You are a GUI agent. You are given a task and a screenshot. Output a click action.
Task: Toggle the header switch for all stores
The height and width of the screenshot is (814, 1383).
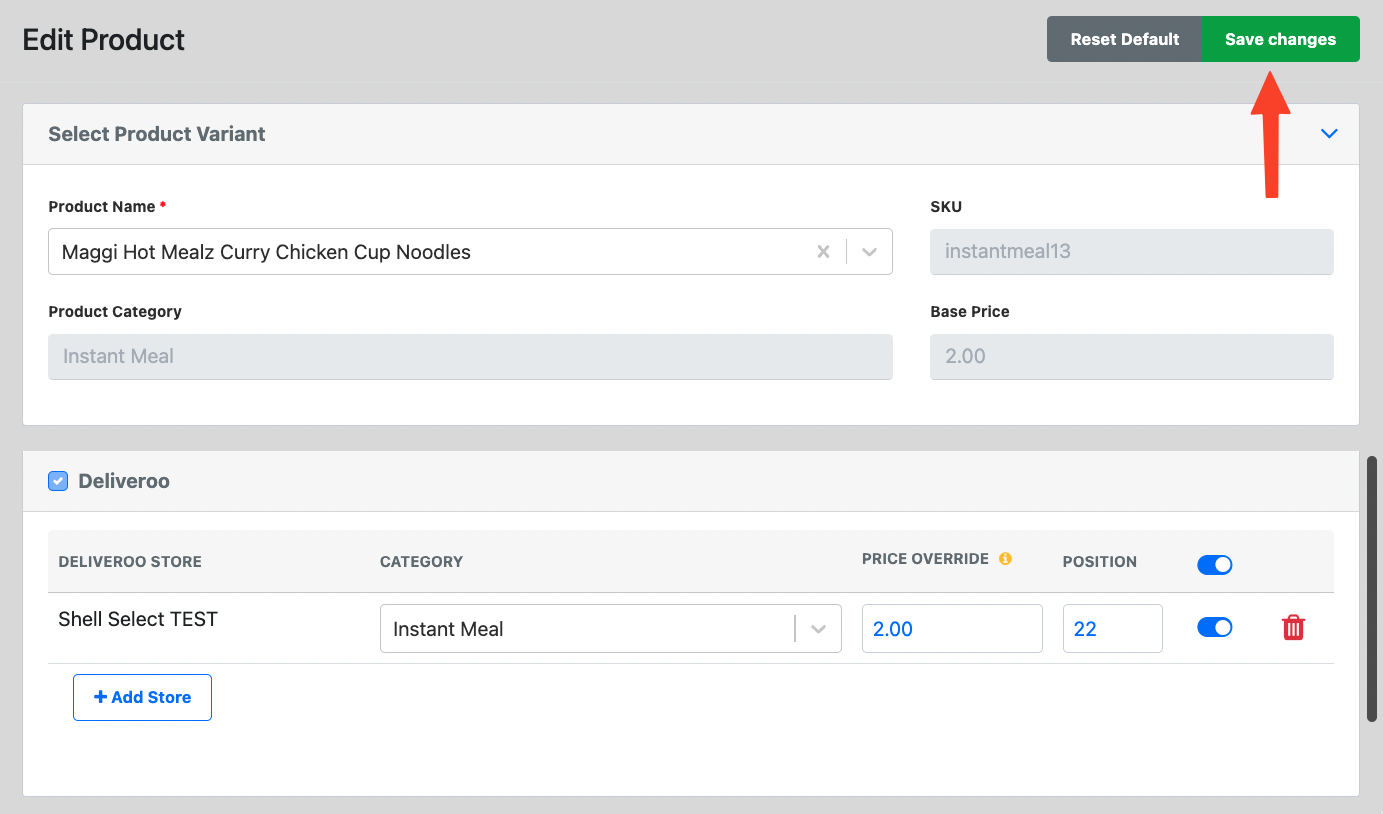tap(1215, 565)
